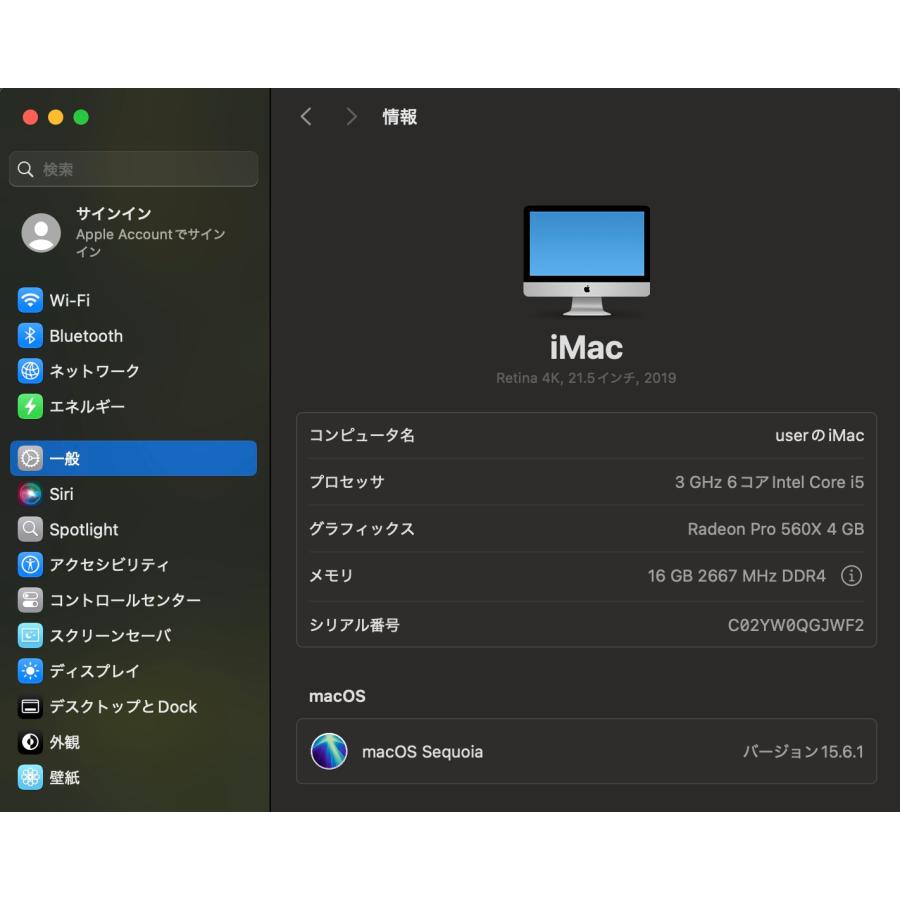The height and width of the screenshot is (900, 900).
Task: Select the Siri settings icon
Action: point(28,494)
